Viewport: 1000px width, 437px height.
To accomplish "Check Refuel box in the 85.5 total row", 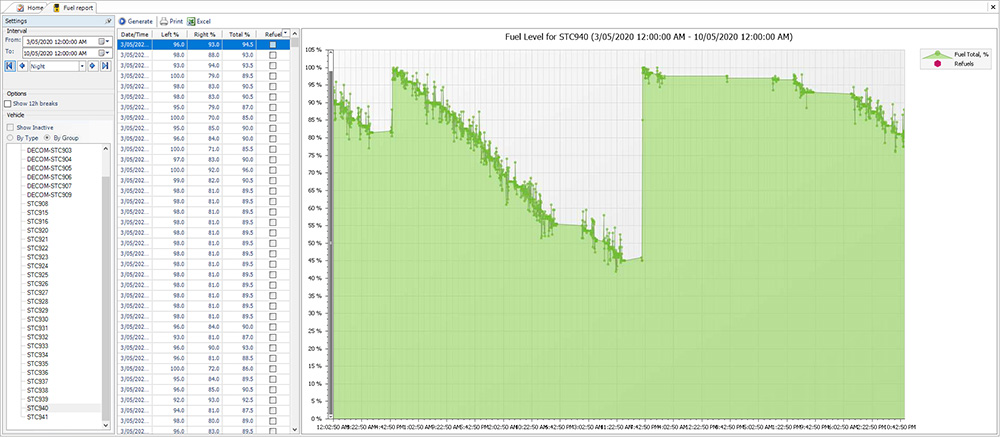I will [273, 149].
